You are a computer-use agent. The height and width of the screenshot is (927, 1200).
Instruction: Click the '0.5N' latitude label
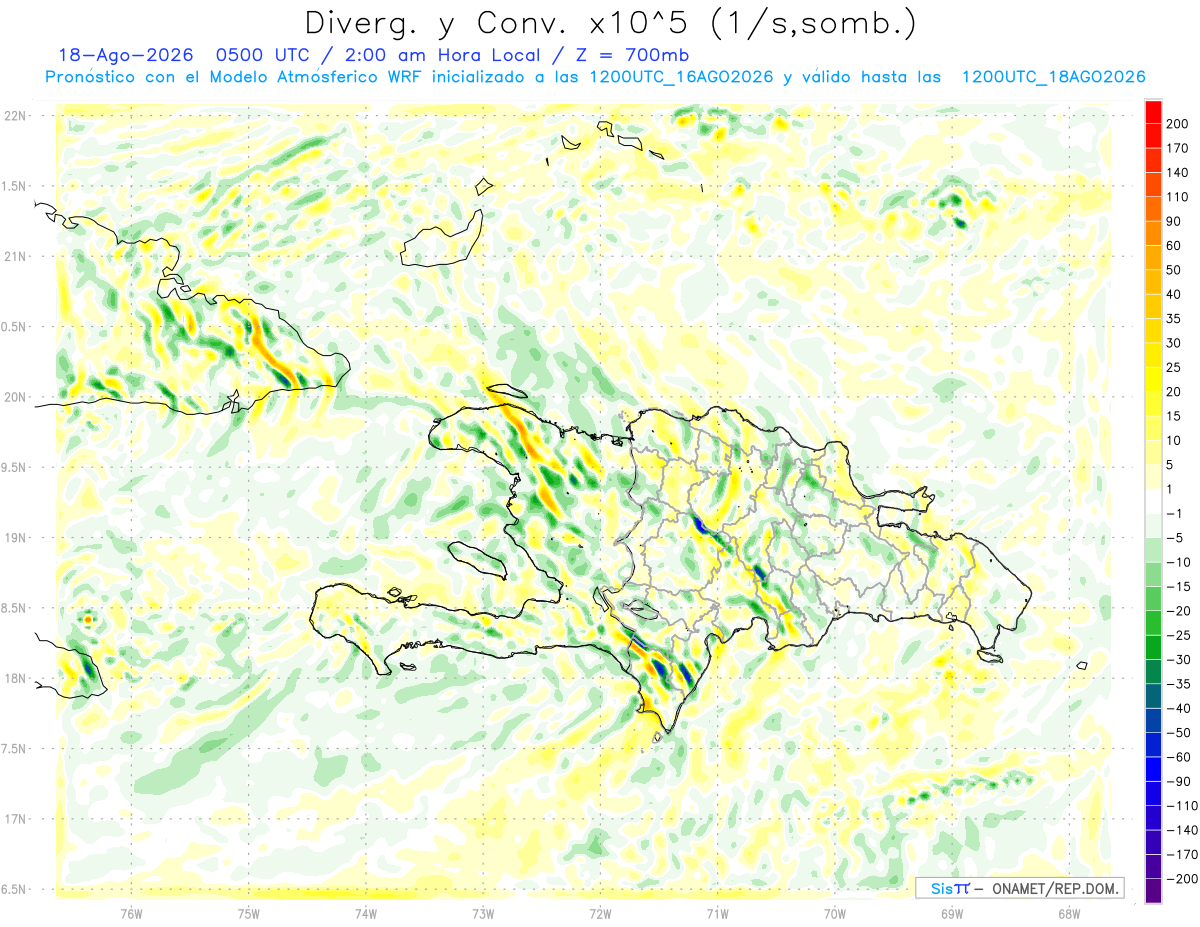(15, 327)
